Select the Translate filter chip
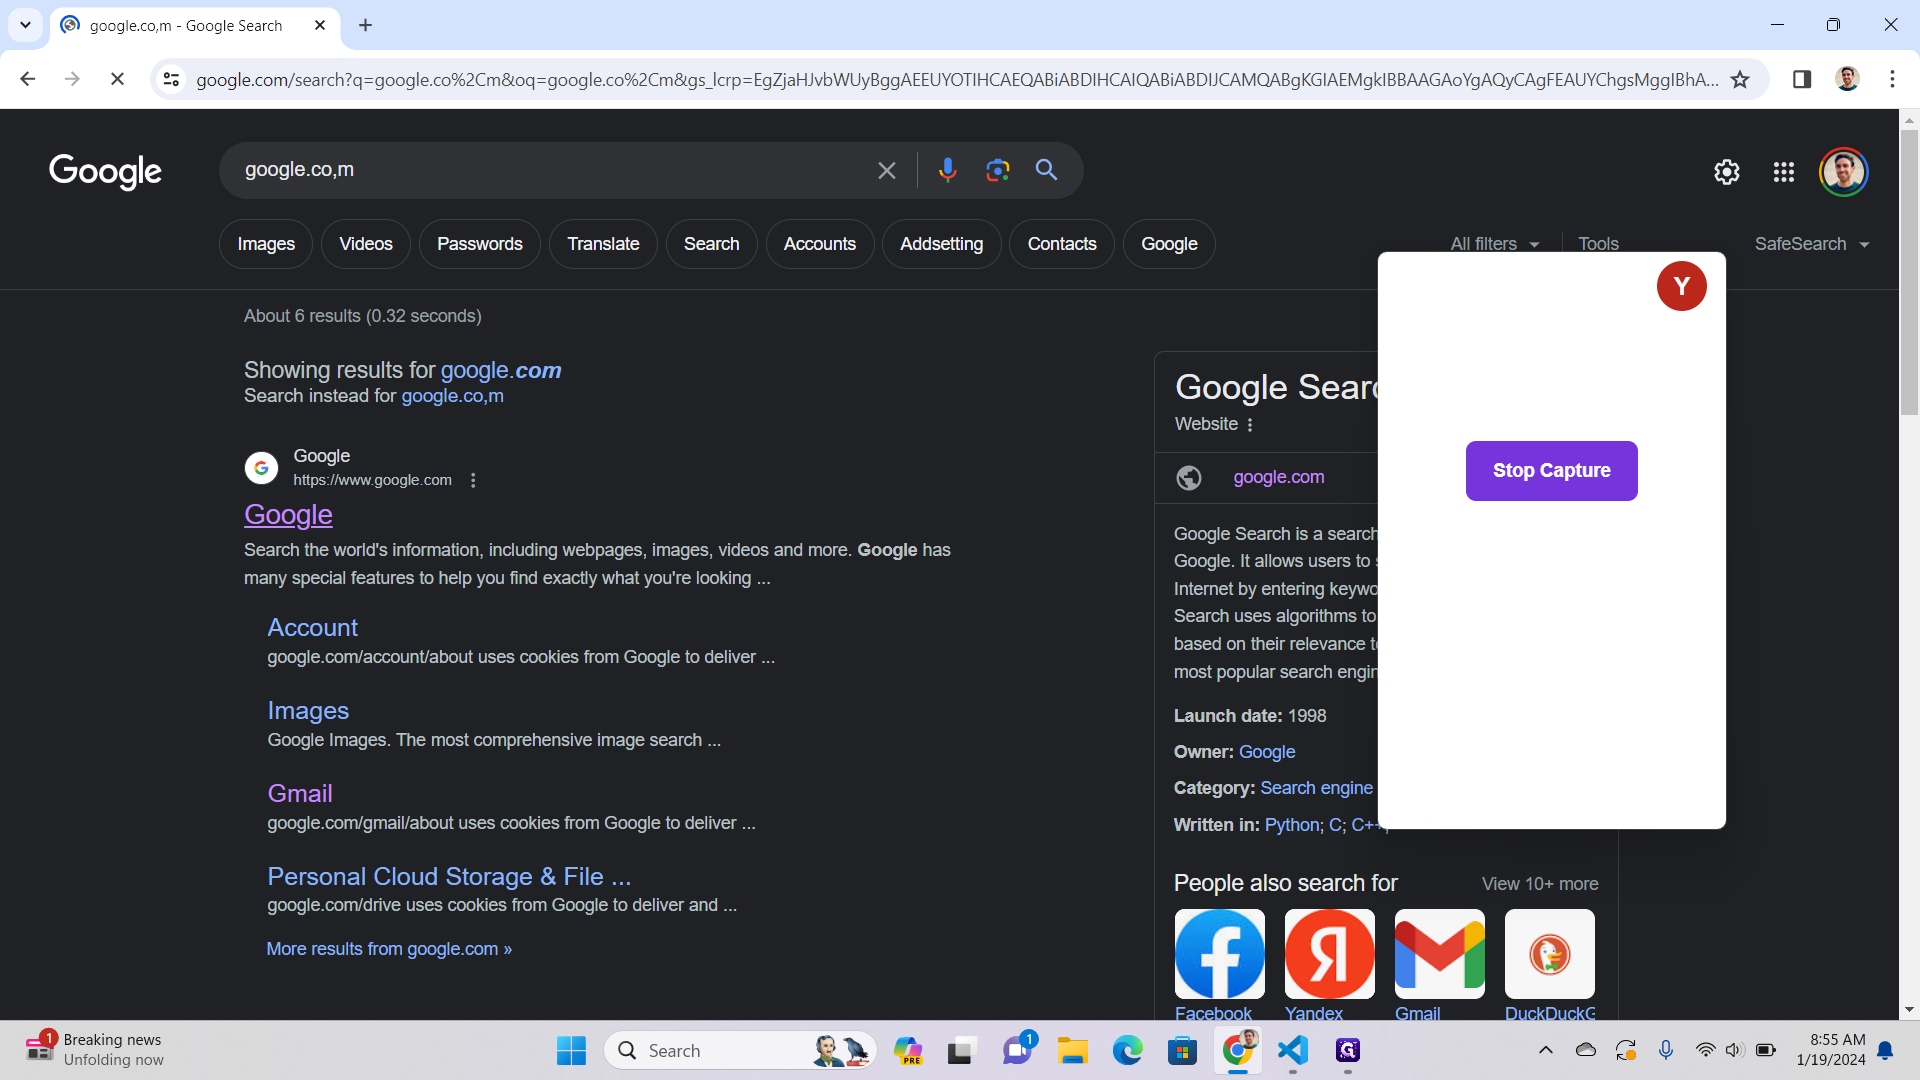The width and height of the screenshot is (1920, 1080). [603, 244]
